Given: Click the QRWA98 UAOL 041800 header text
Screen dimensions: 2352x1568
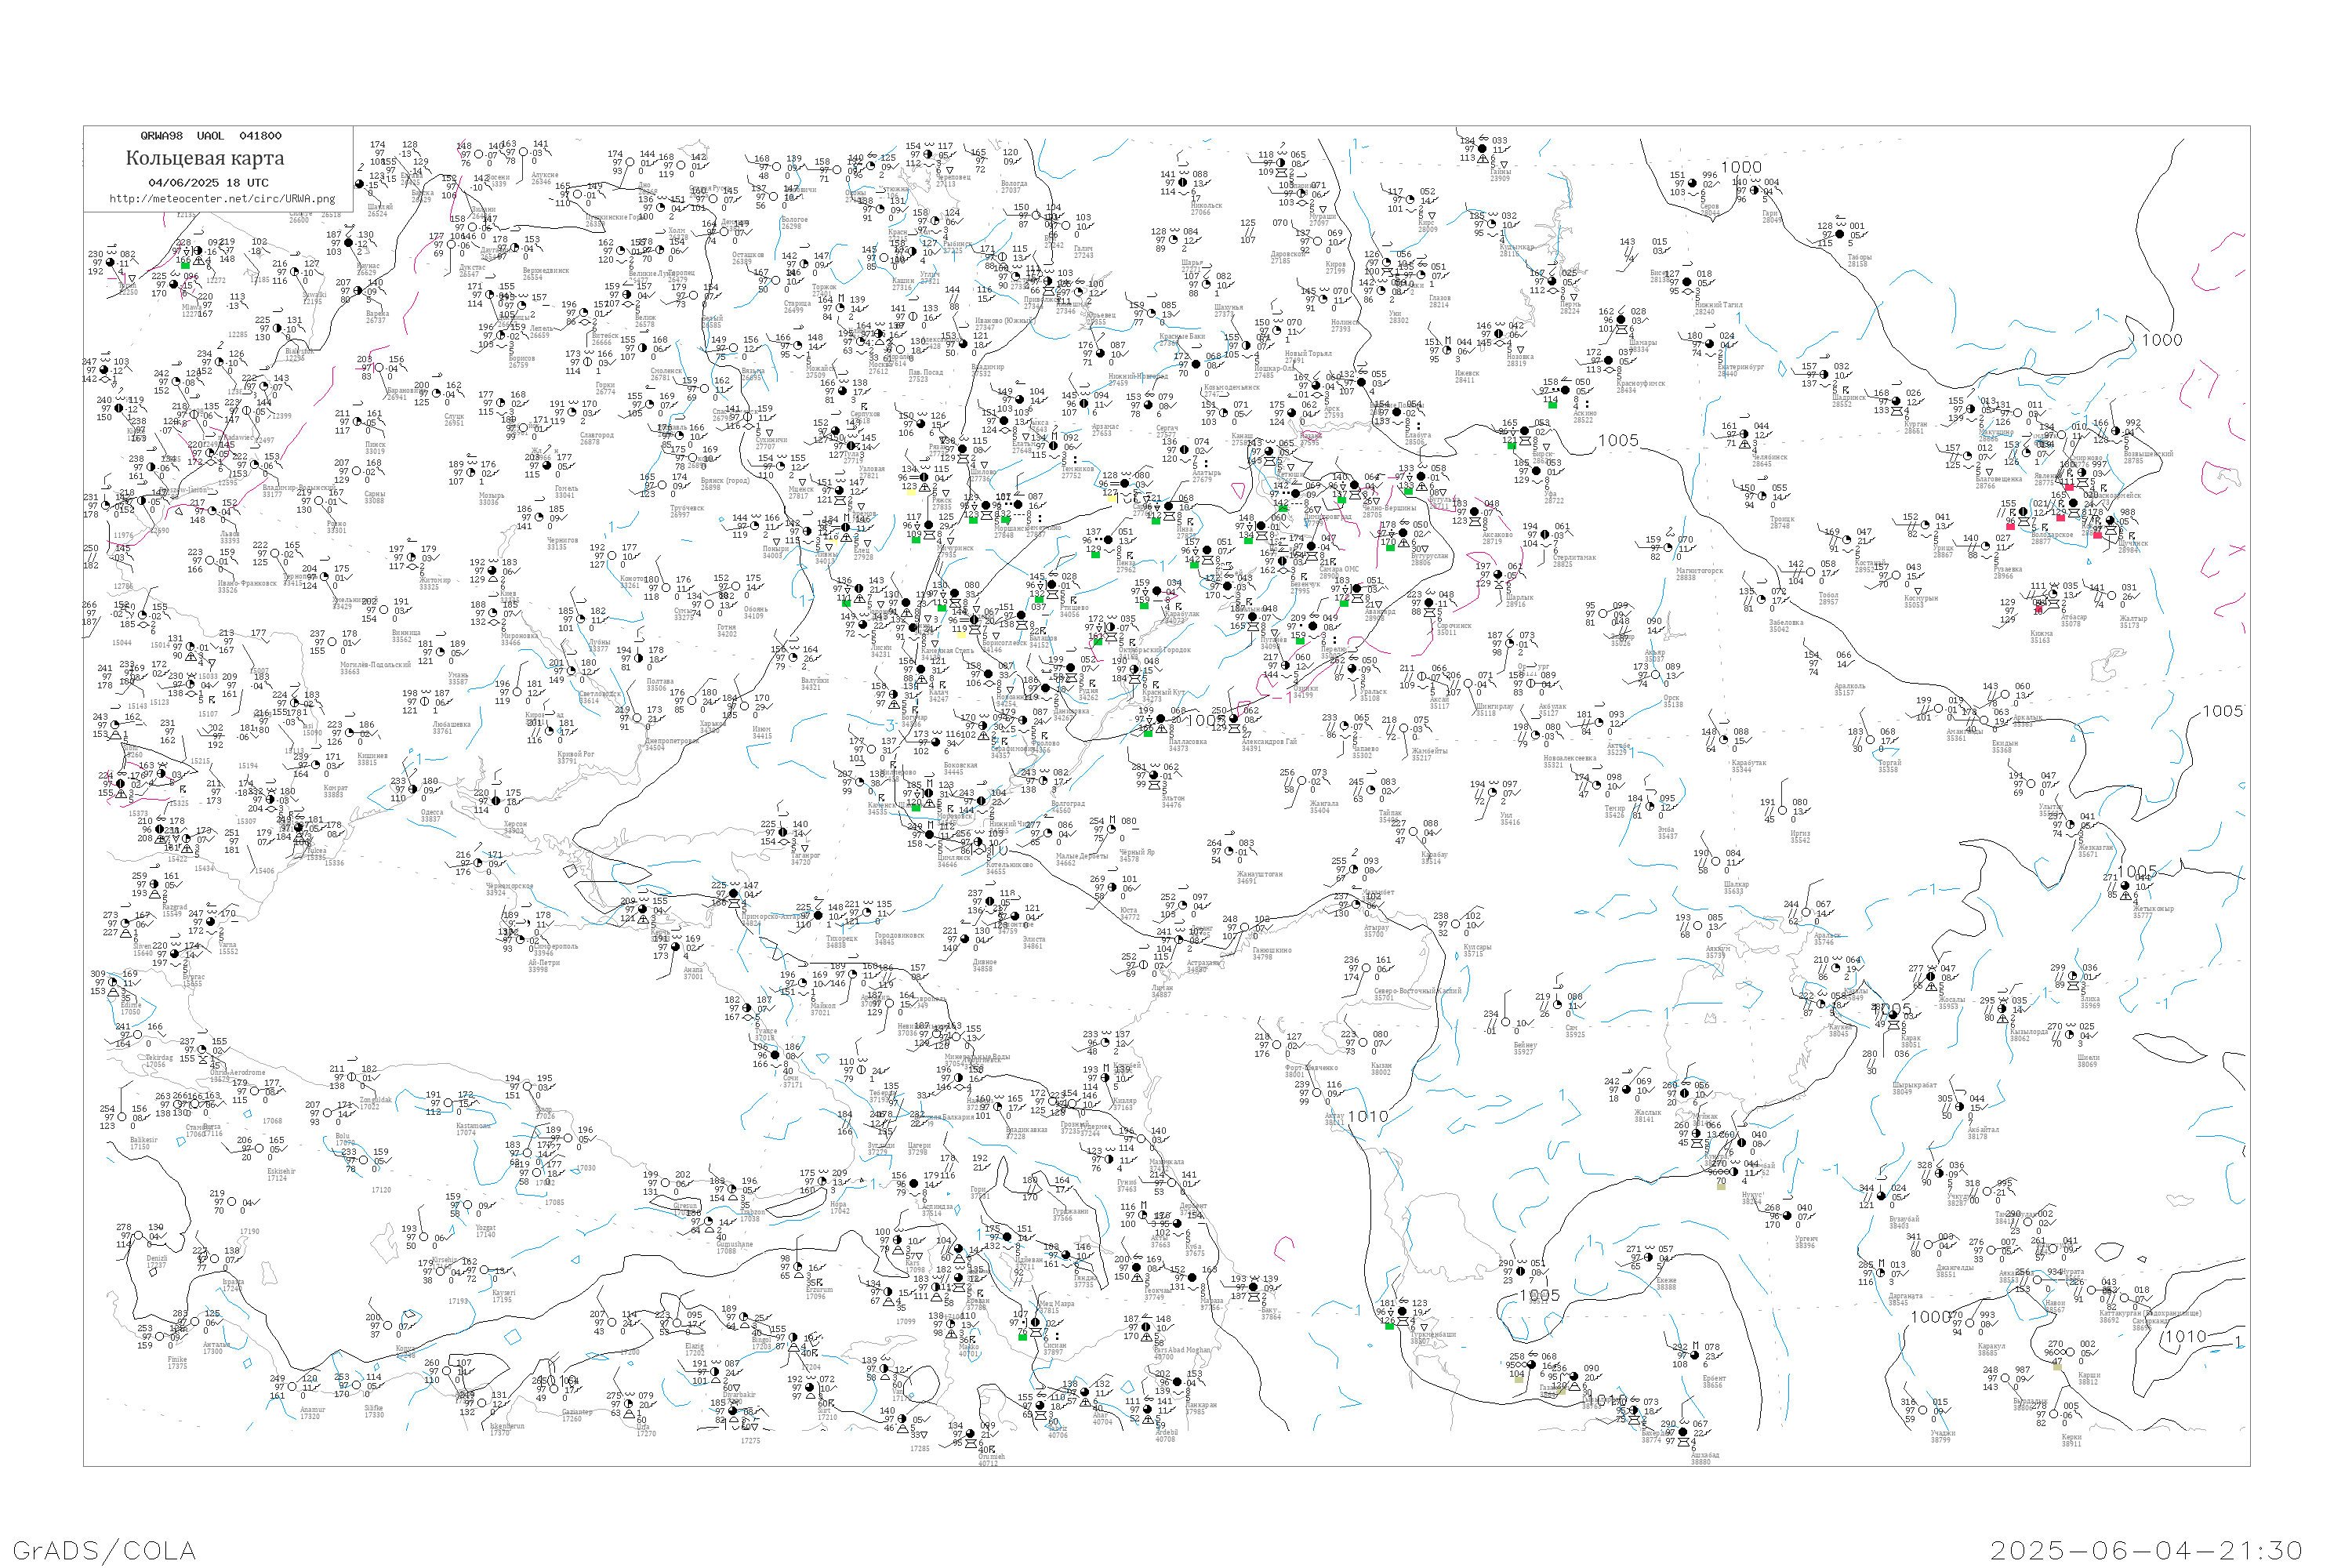Looking at the screenshot, I should click(x=211, y=136).
